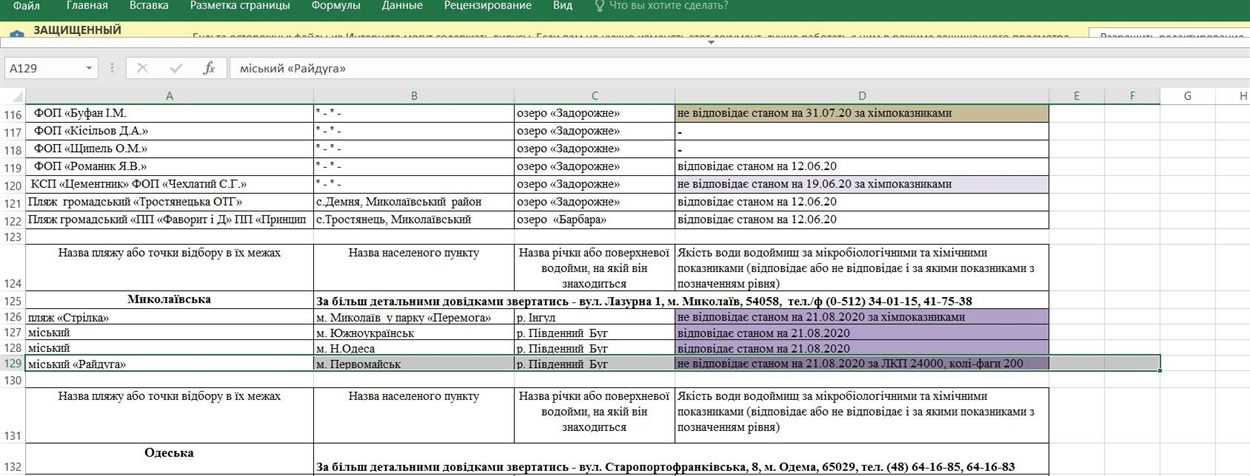Select column B header
Viewport: 1250px width, 476px height.
[413, 96]
